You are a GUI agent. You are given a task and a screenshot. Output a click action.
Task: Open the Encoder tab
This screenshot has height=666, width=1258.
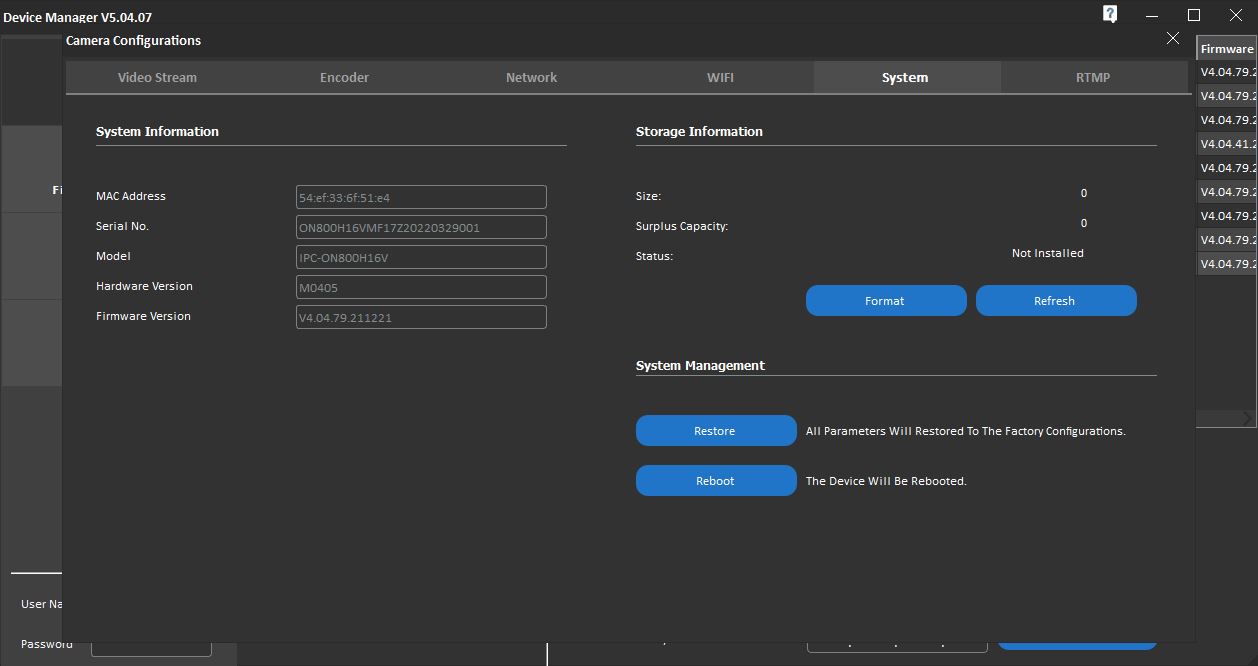pos(344,77)
